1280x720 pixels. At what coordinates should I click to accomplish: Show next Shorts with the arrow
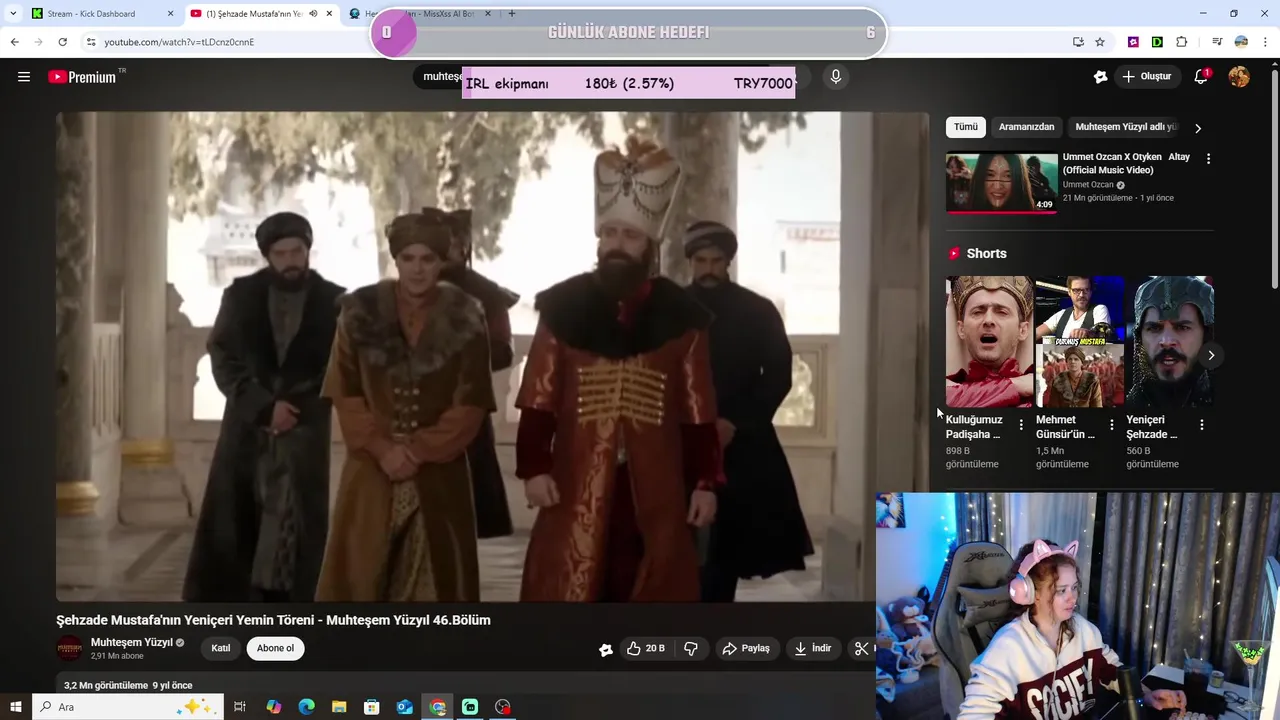click(x=1210, y=355)
